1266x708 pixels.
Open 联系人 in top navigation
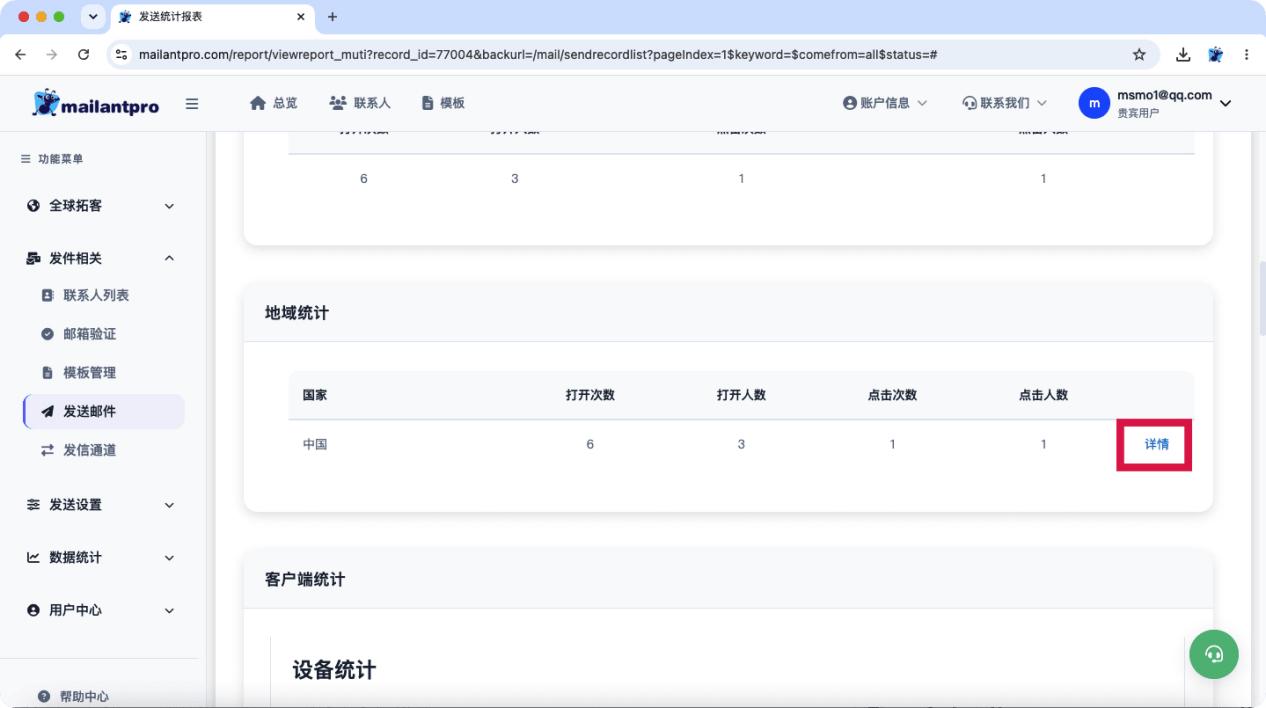(x=359, y=103)
